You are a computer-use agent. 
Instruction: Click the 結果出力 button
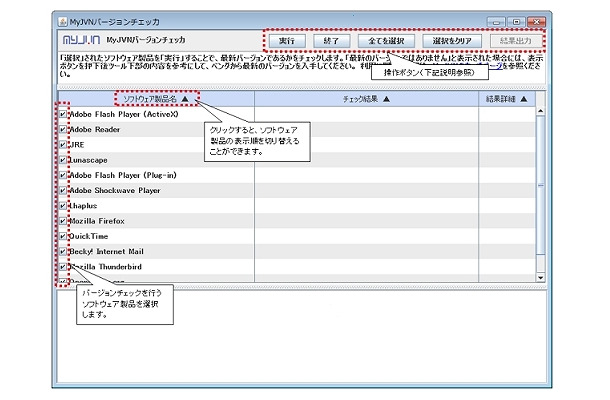click(x=516, y=41)
